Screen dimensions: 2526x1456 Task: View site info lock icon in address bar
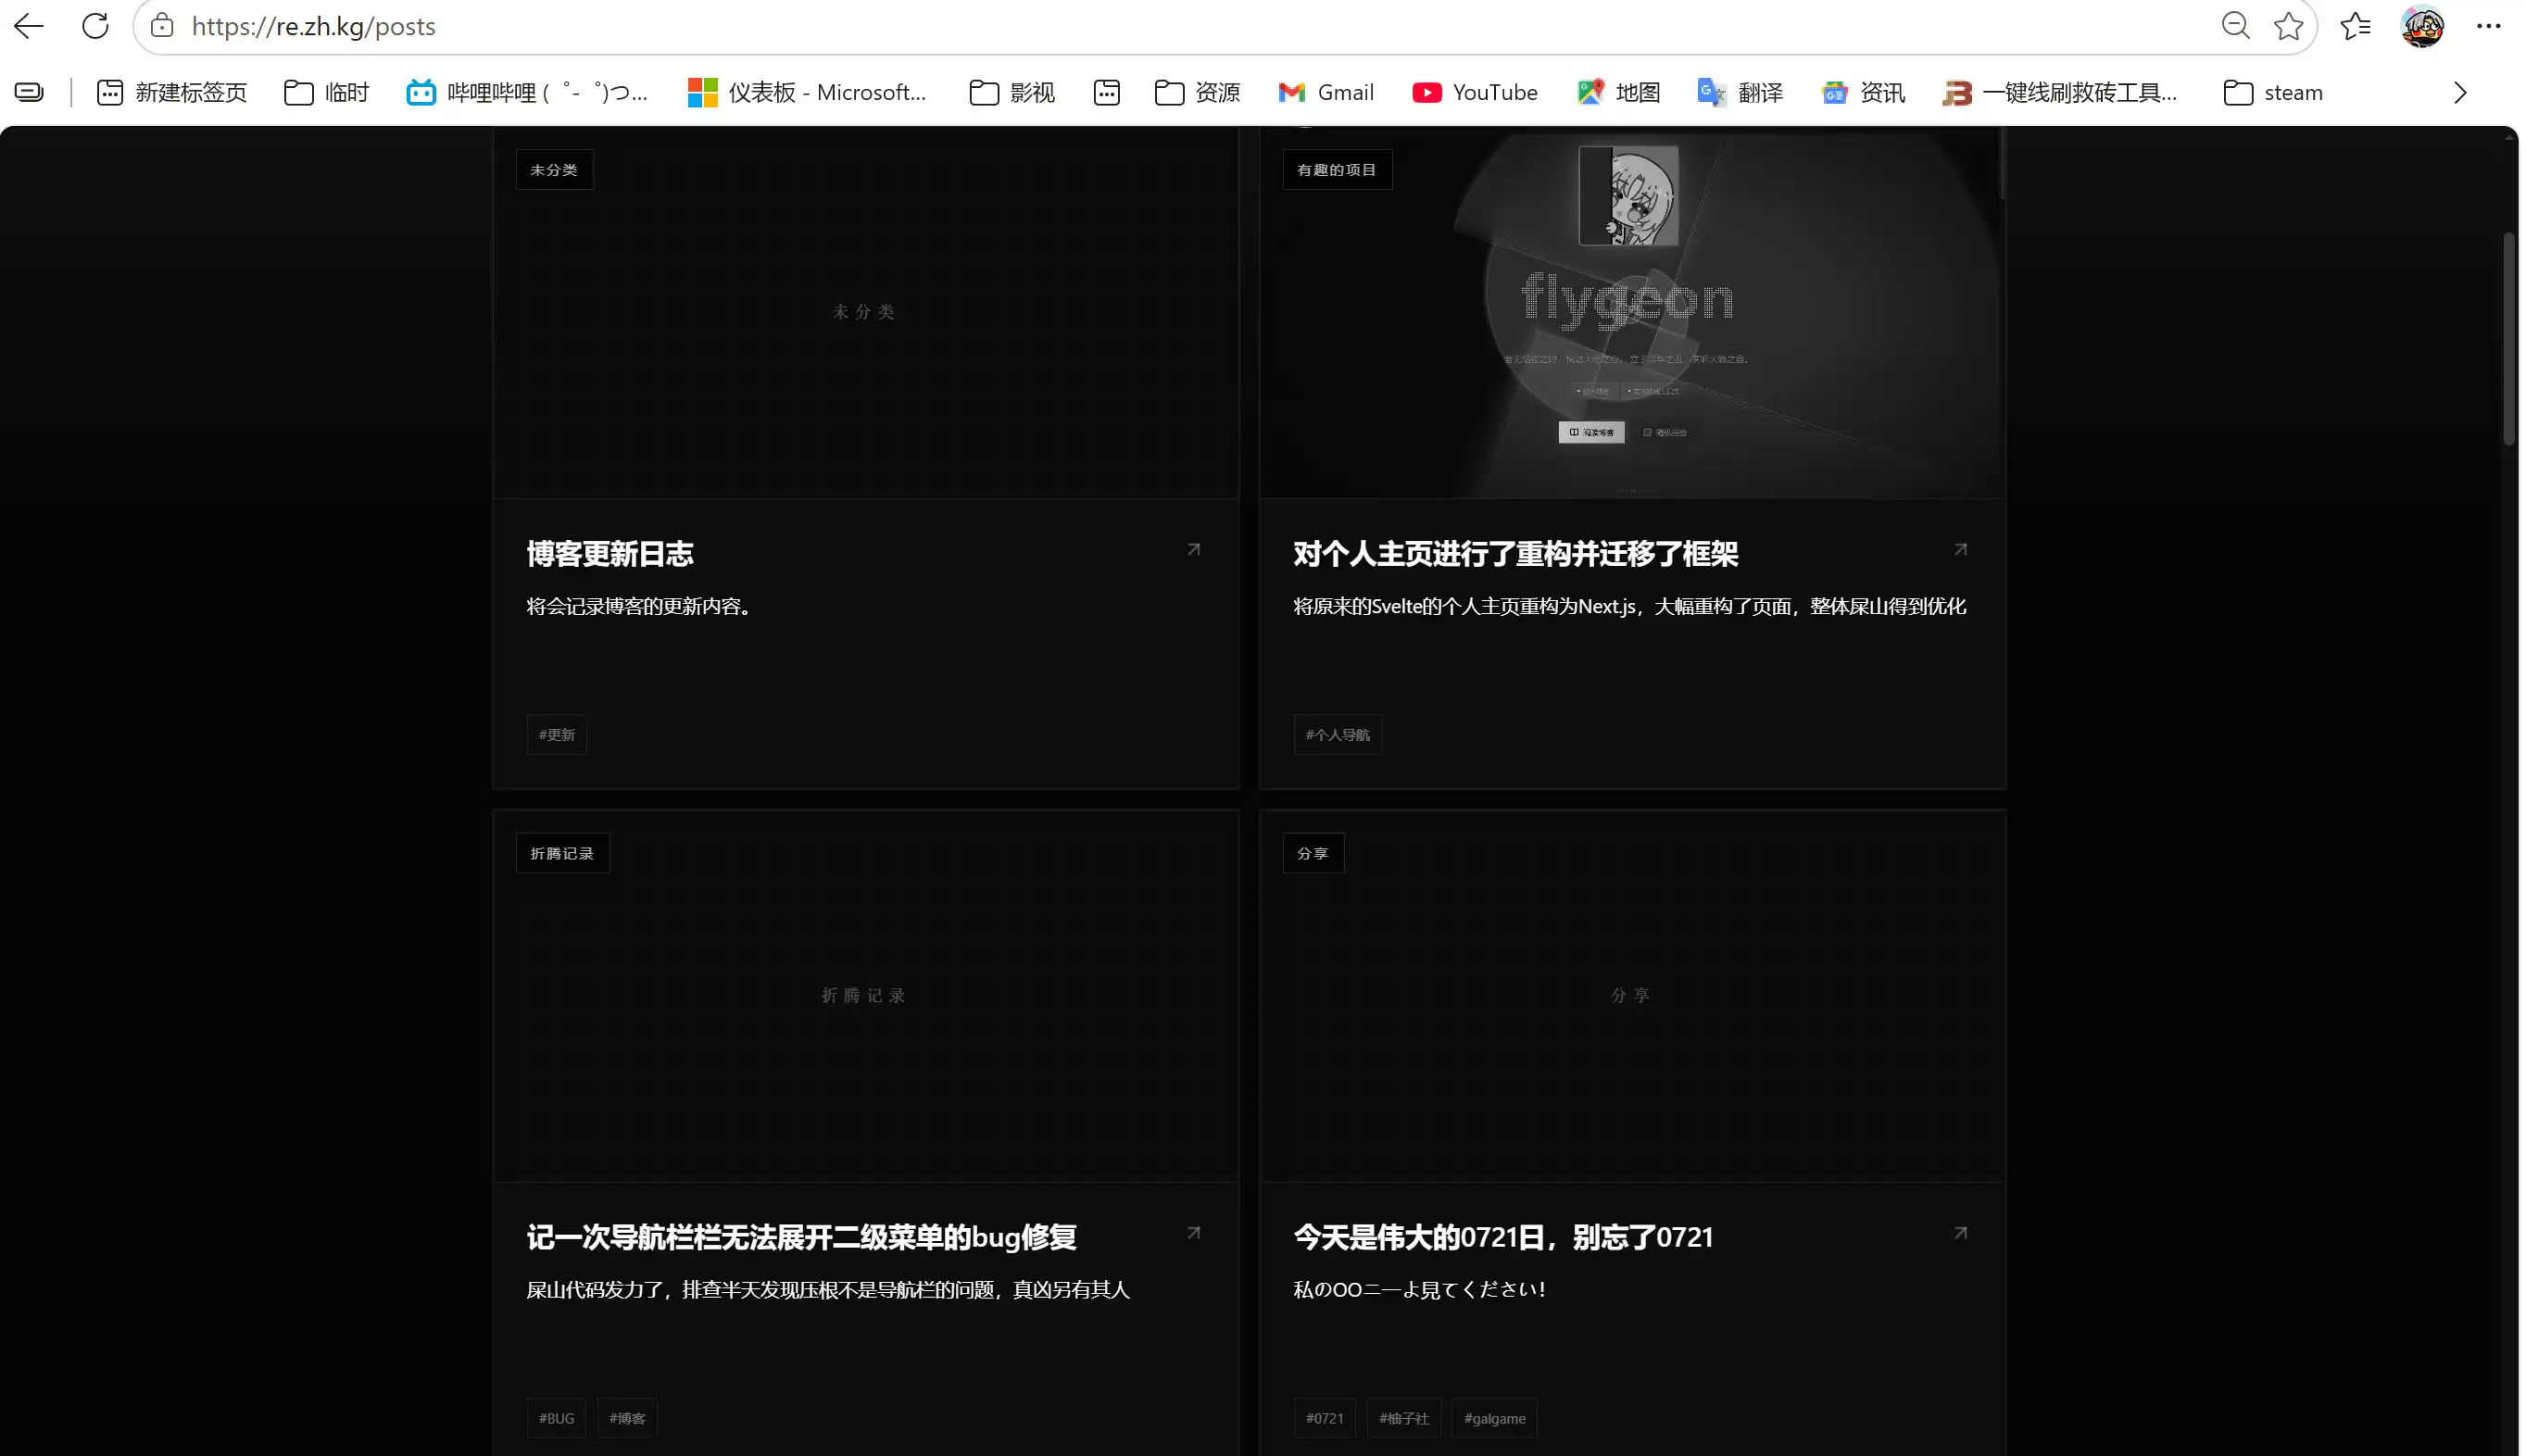click(x=162, y=26)
